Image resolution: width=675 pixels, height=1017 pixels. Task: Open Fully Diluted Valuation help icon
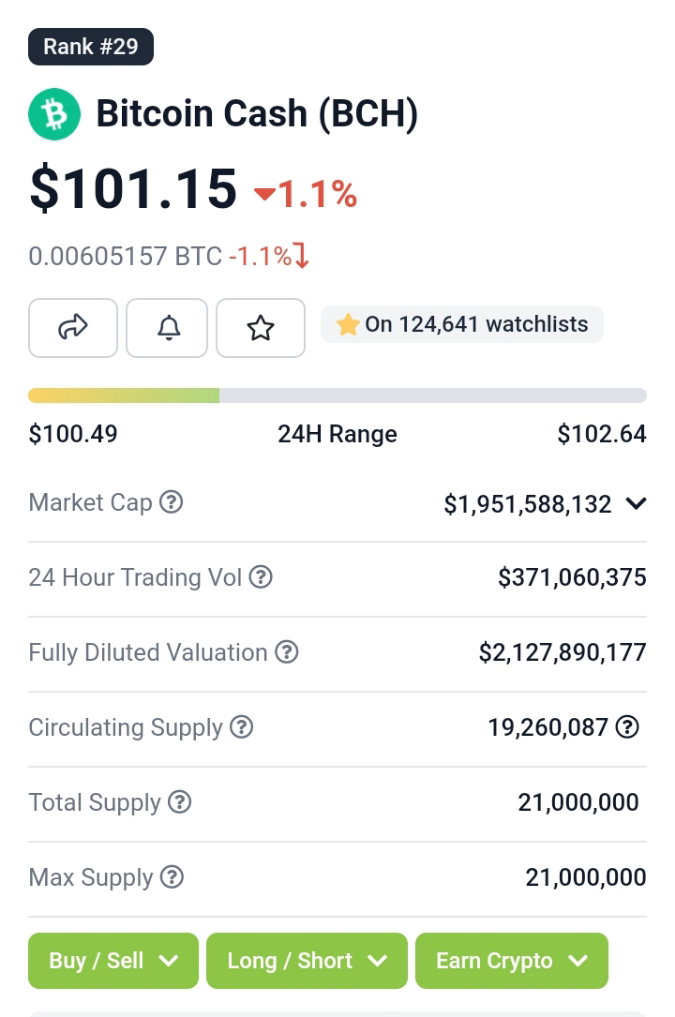pos(287,652)
